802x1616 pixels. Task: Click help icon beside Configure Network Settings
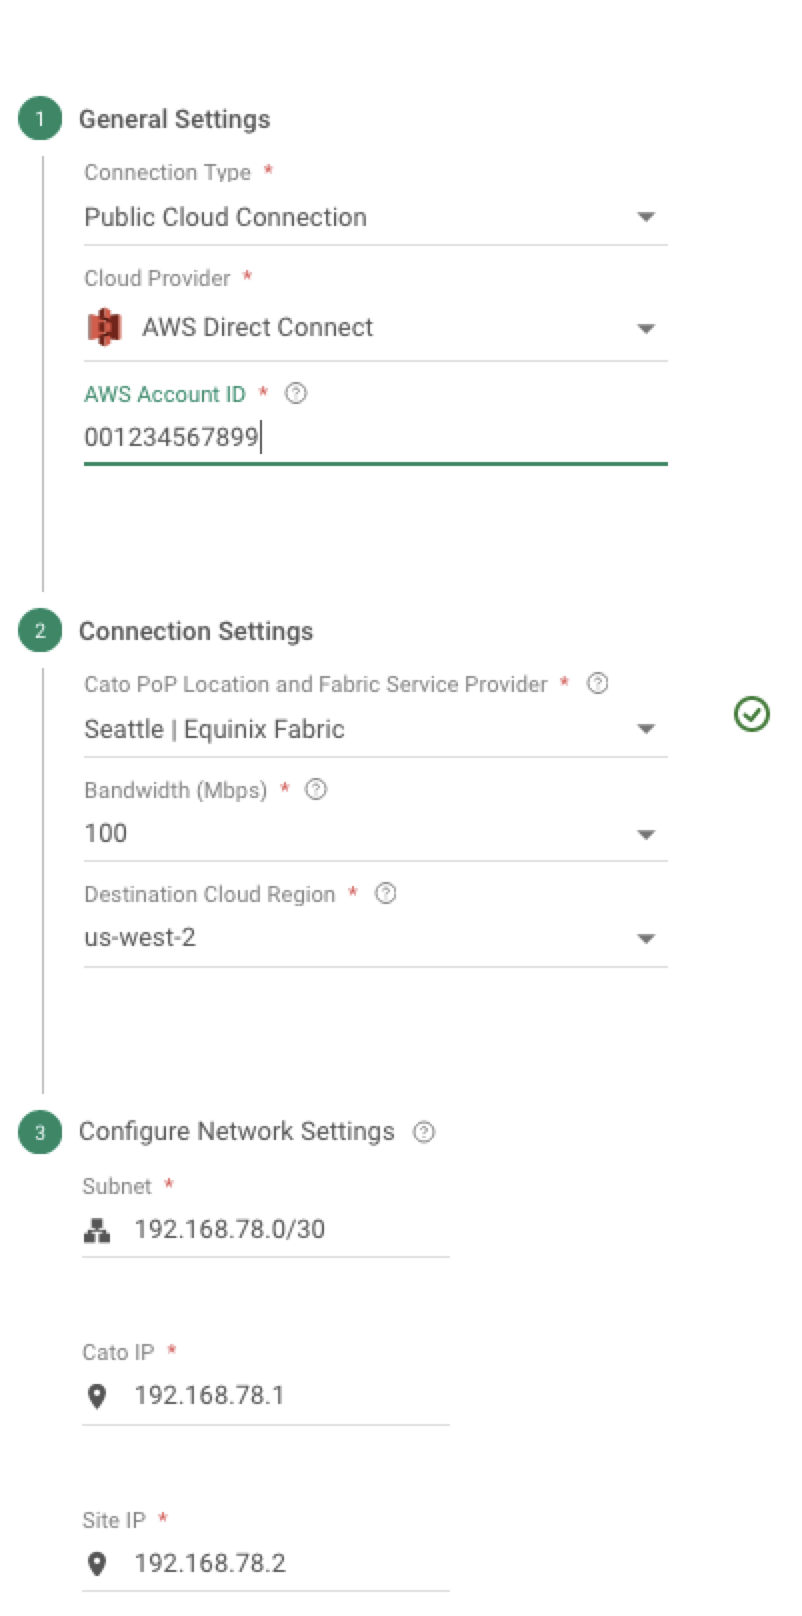[x=424, y=1132]
